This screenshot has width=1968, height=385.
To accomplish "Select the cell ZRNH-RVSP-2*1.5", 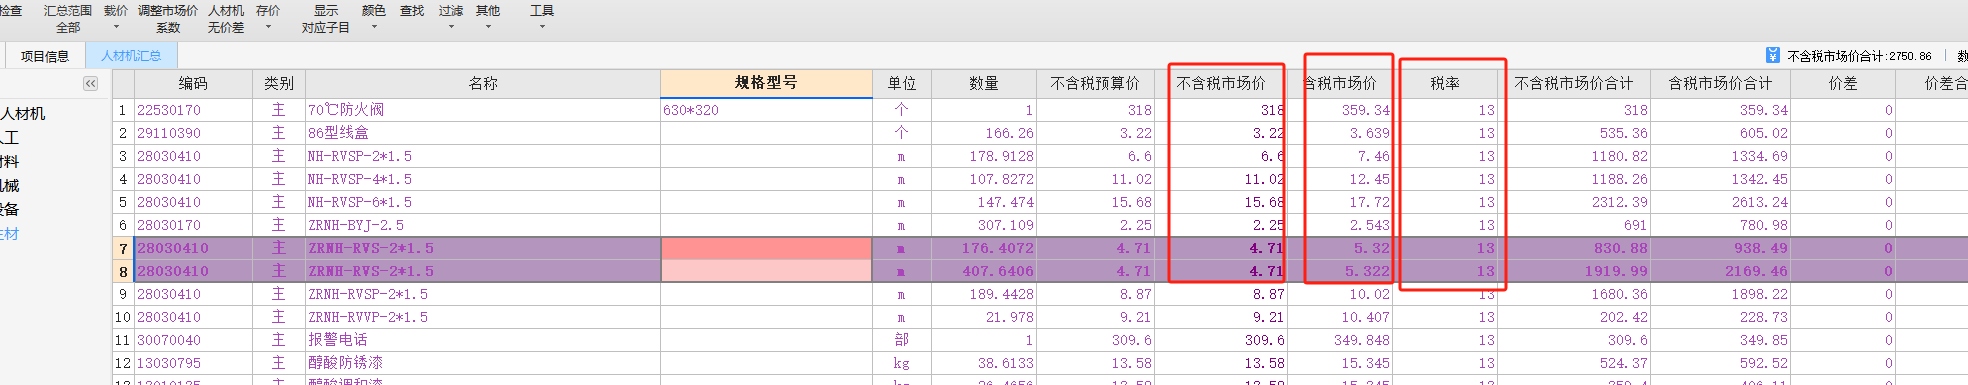I will click(x=483, y=294).
